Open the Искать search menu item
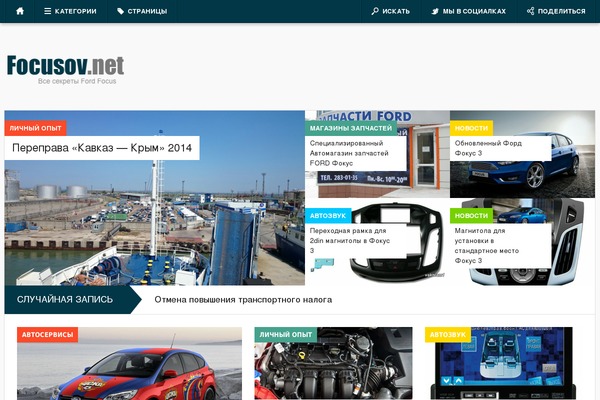Viewport: 600px width, 400px height. [390, 11]
